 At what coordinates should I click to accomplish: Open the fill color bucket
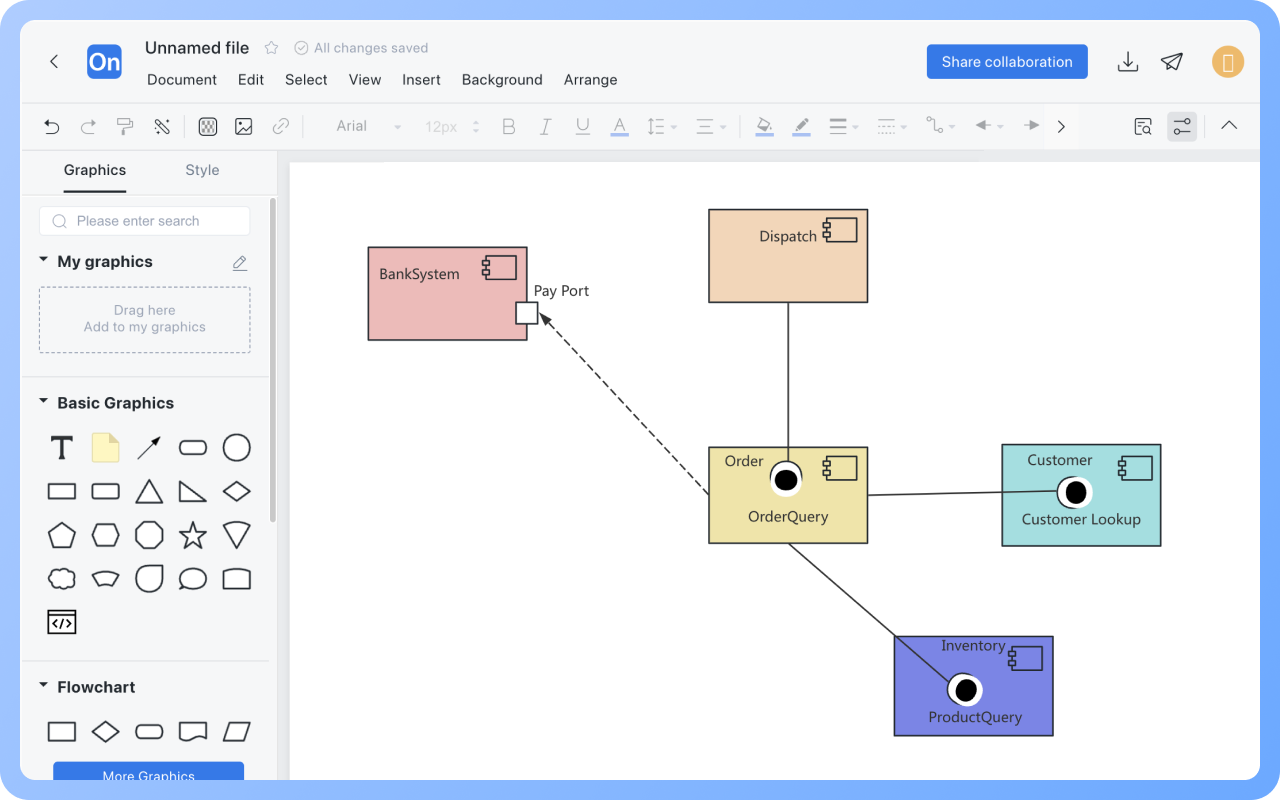coord(764,127)
